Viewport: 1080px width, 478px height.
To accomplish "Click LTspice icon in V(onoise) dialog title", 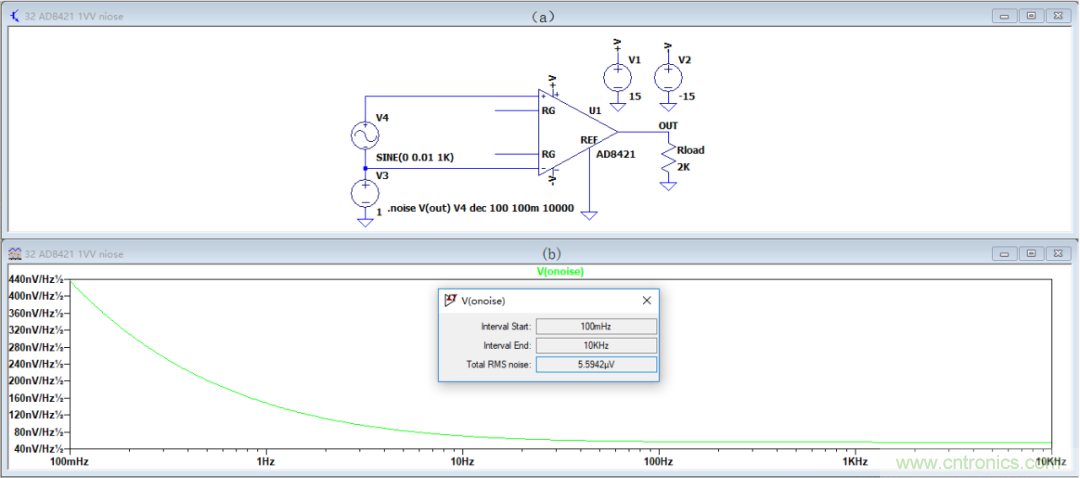I will [x=451, y=300].
